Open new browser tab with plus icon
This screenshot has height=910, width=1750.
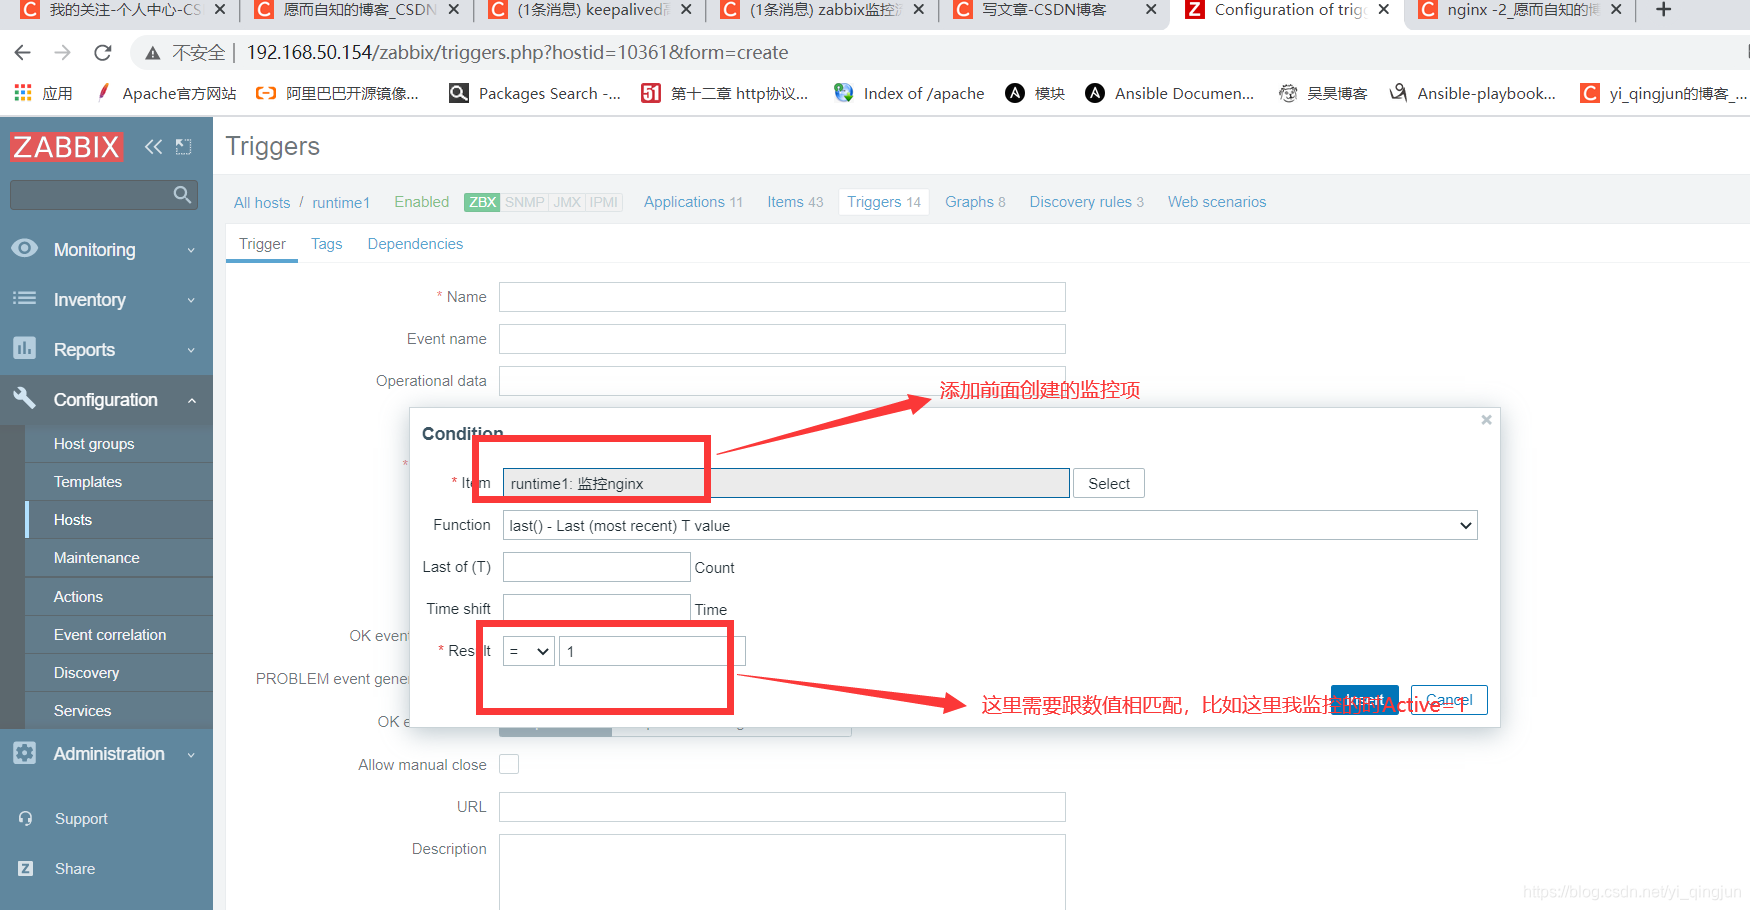tap(1663, 10)
